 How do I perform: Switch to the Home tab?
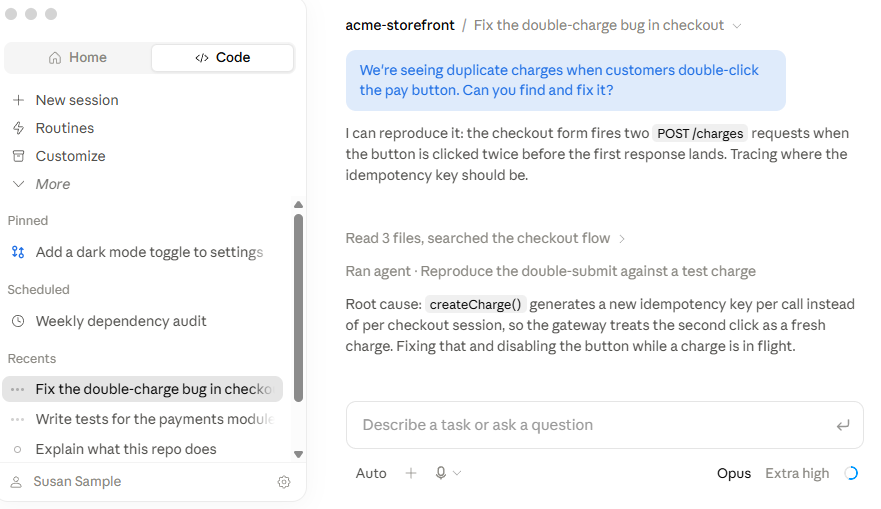point(78,57)
